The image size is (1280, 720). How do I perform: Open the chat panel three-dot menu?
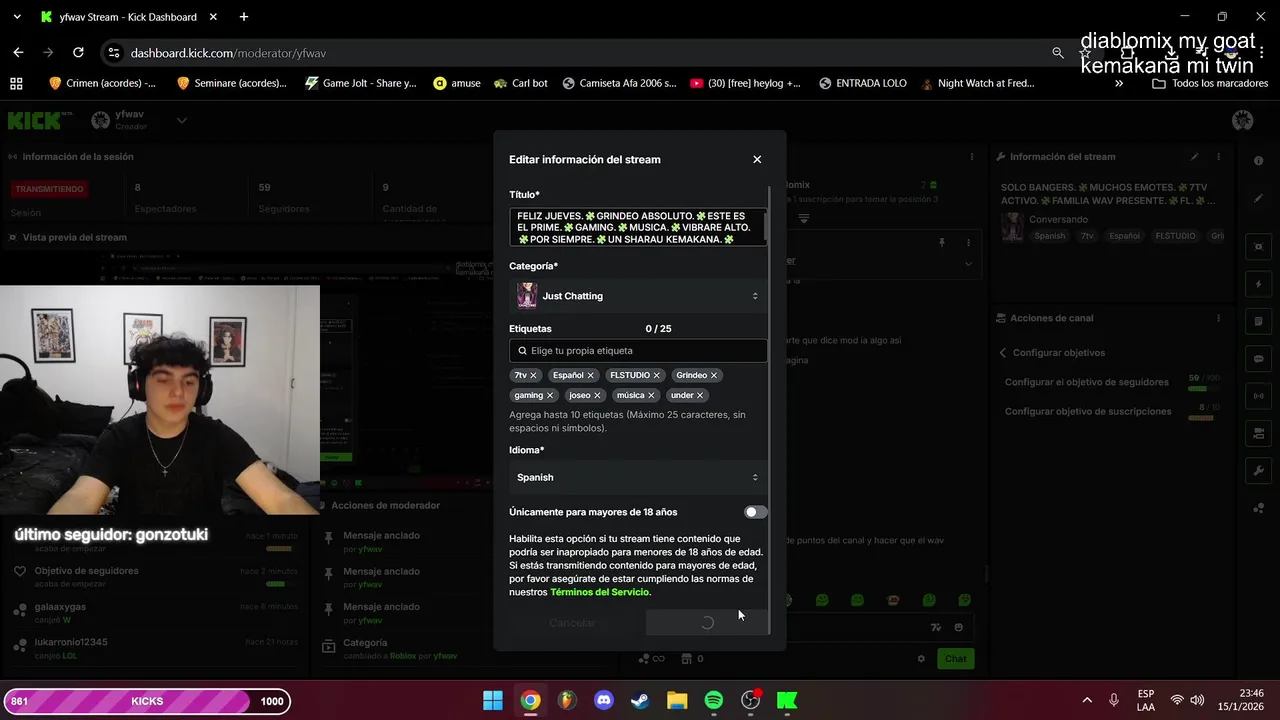(x=972, y=157)
